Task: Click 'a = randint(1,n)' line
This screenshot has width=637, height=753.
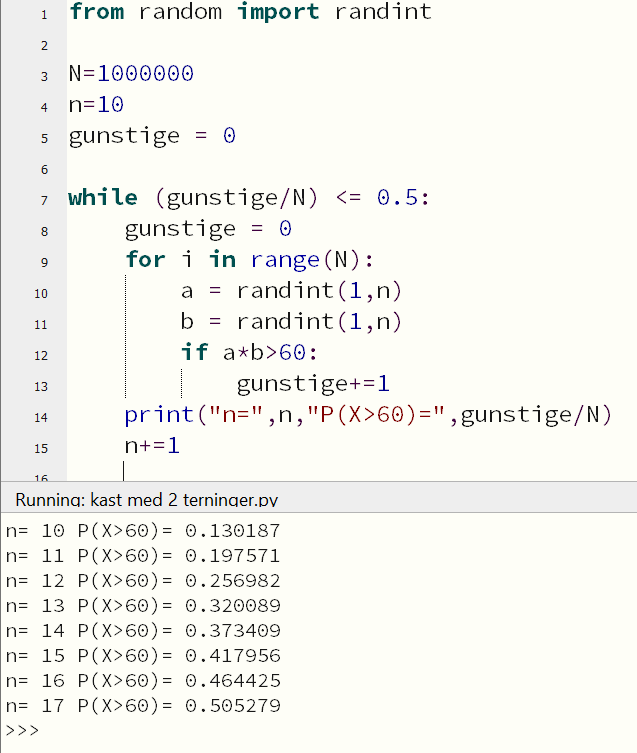Action: [x=291, y=291]
